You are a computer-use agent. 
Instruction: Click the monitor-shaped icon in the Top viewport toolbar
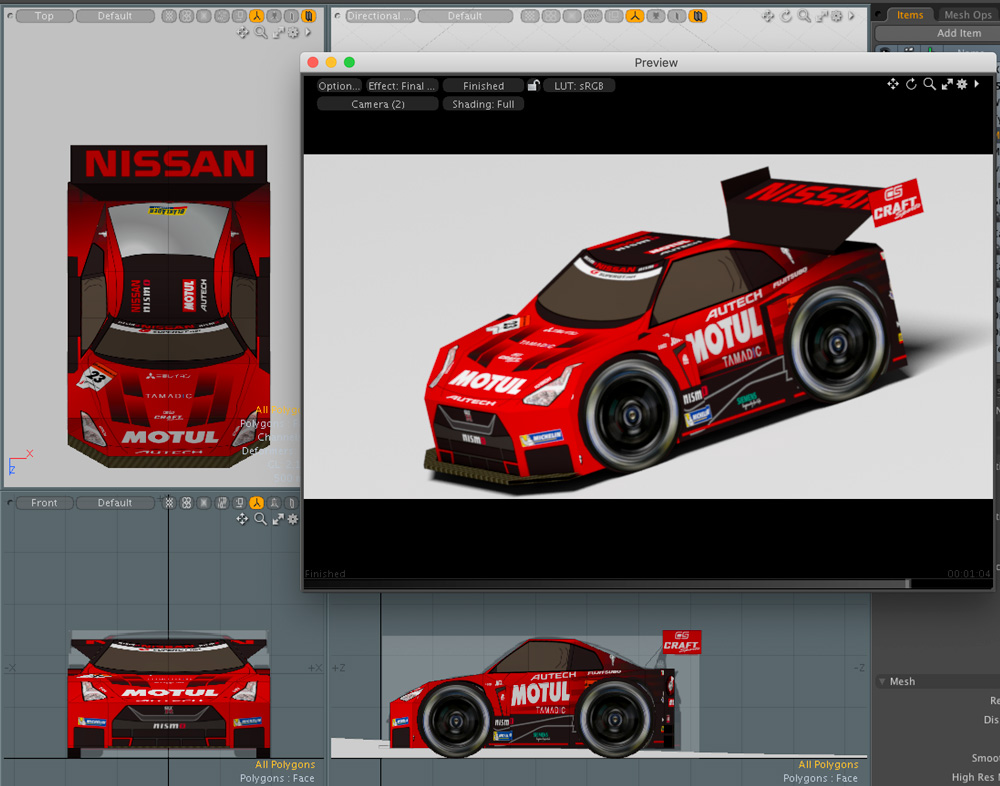[239, 16]
